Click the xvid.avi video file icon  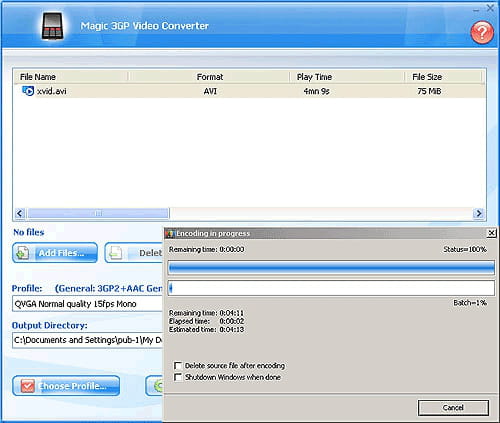tap(28, 91)
